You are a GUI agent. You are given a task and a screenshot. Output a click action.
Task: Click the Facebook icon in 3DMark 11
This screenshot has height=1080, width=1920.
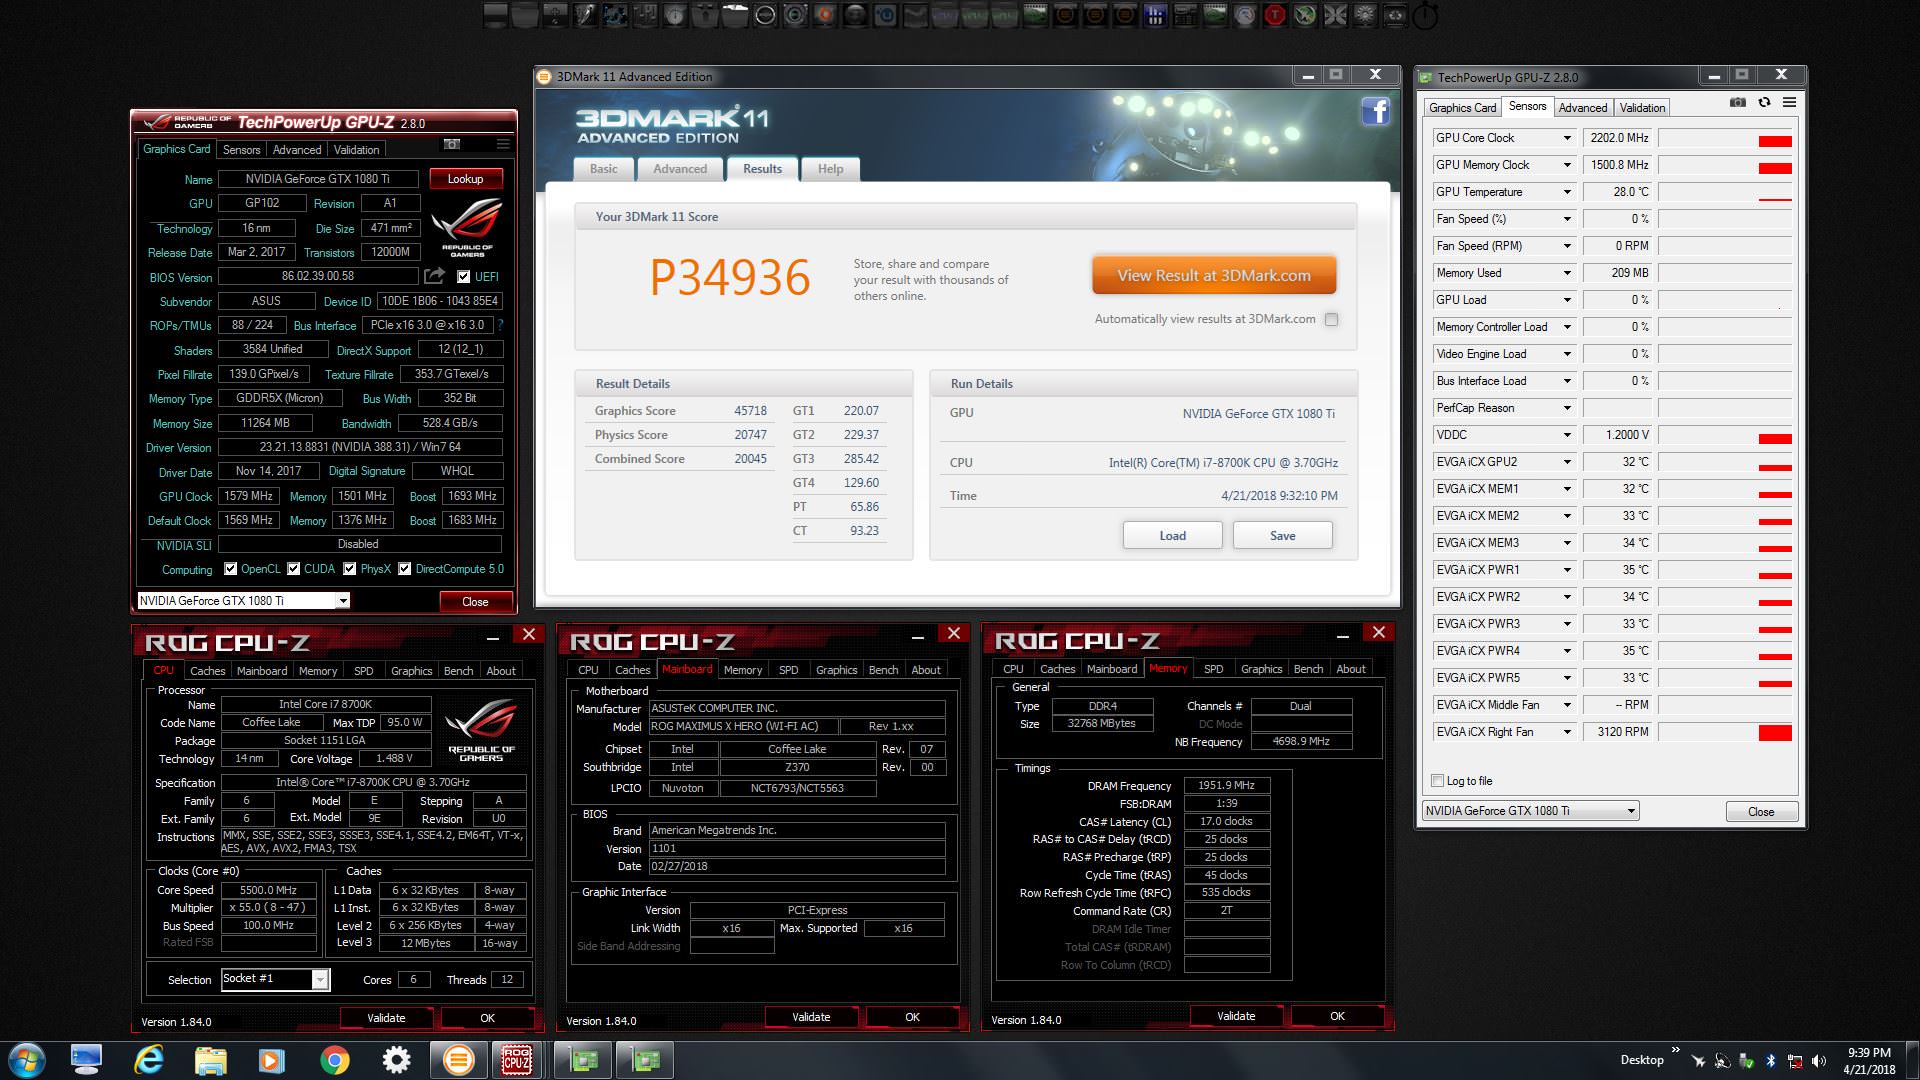(x=1376, y=111)
